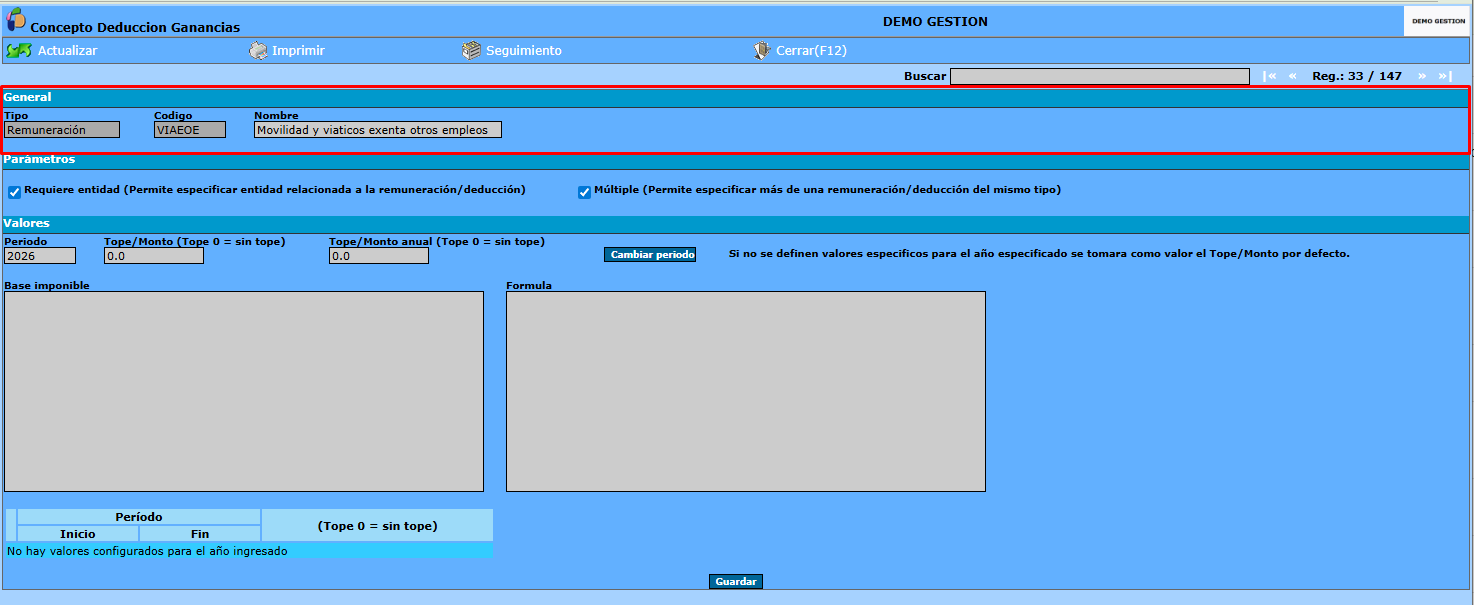Click inside the Formula text area
Screen dimensions: 1474x605
746,392
